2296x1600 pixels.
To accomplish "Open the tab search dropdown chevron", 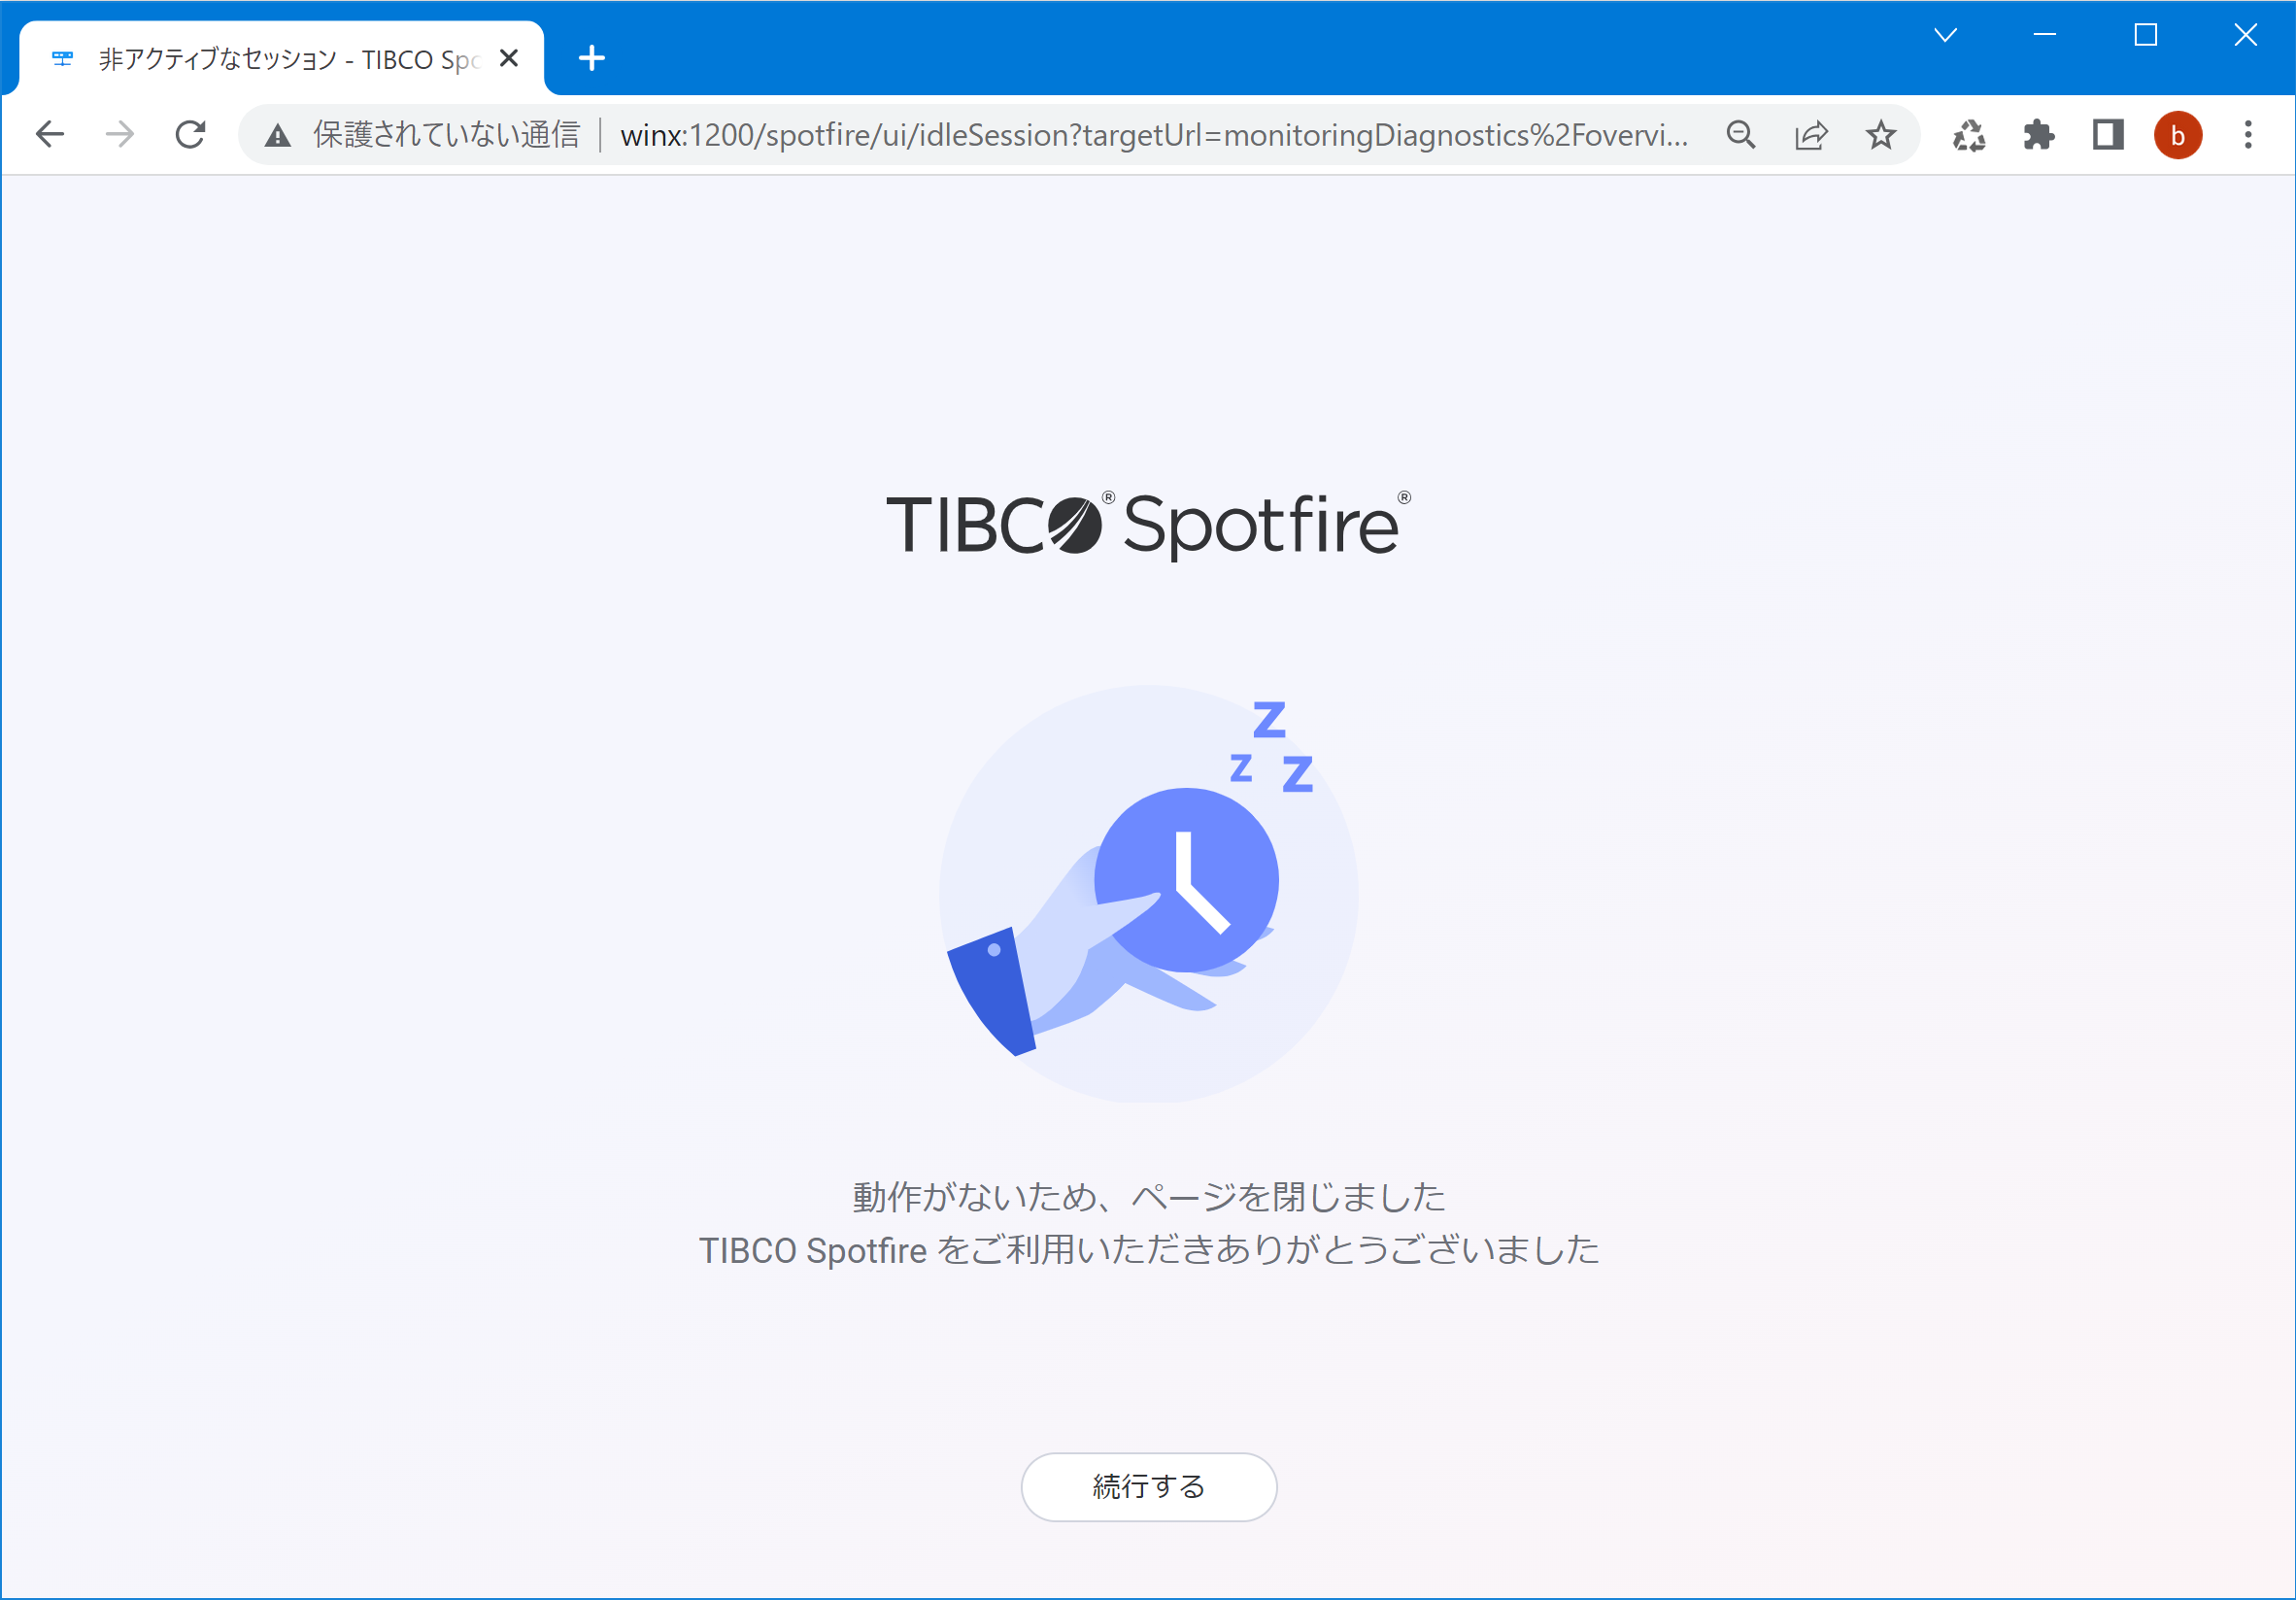I will click(1945, 36).
